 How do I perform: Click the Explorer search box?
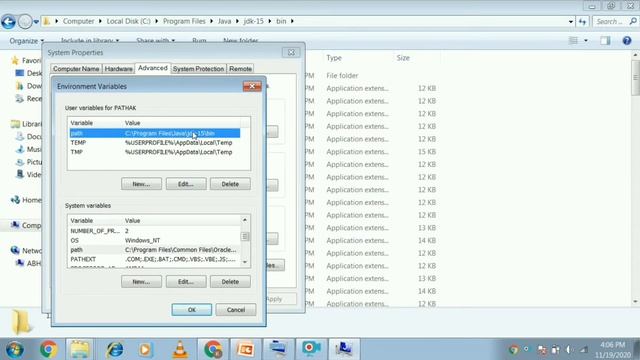[x=616, y=21]
